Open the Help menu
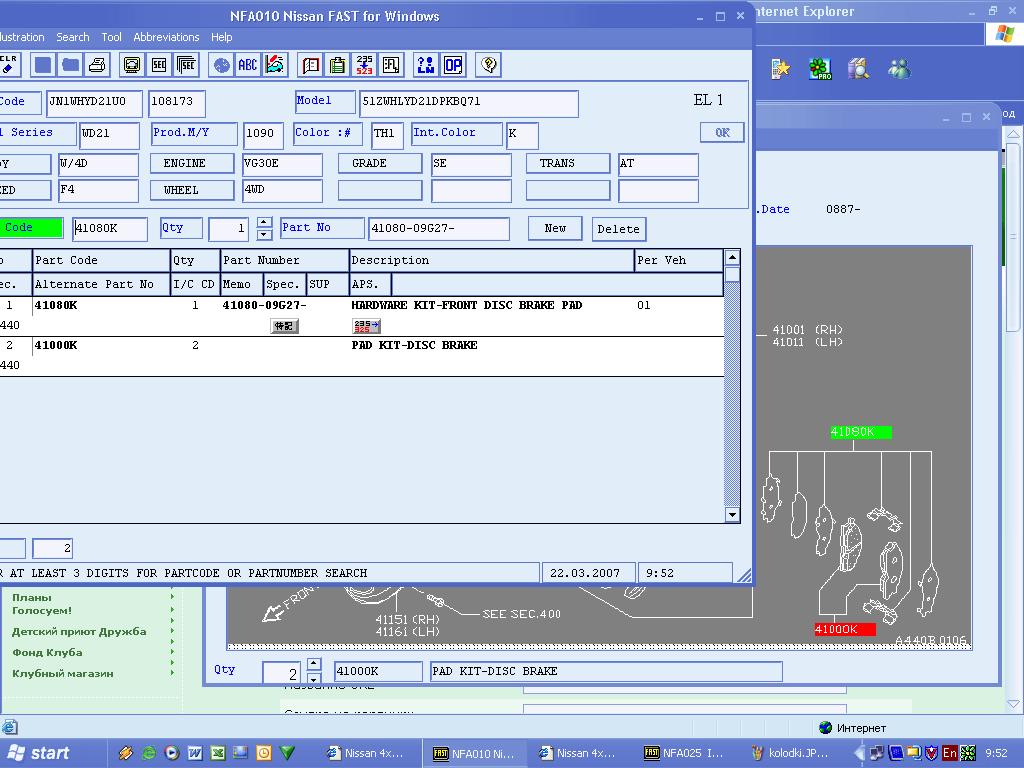This screenshot has height=768, width=1024. pyautogui.click(x=221, y=37)
